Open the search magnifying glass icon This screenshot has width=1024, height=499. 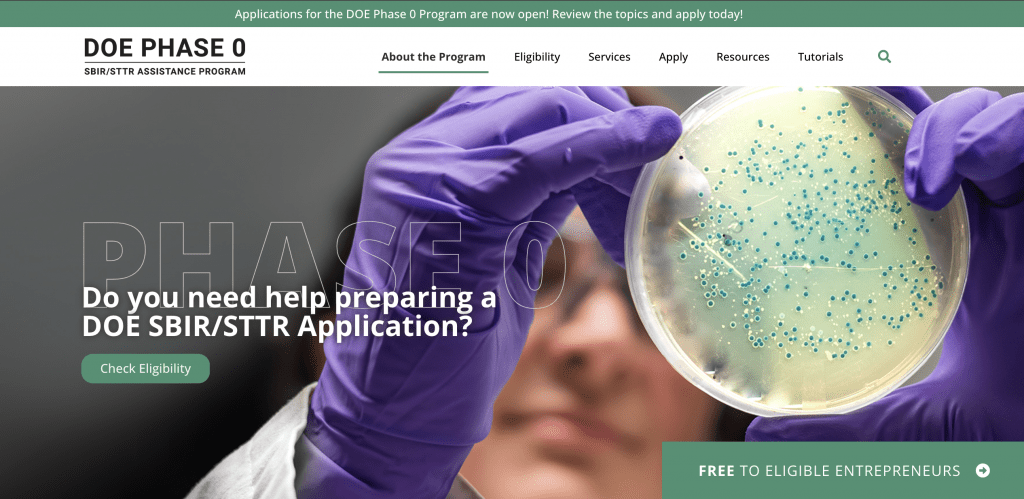884,57
